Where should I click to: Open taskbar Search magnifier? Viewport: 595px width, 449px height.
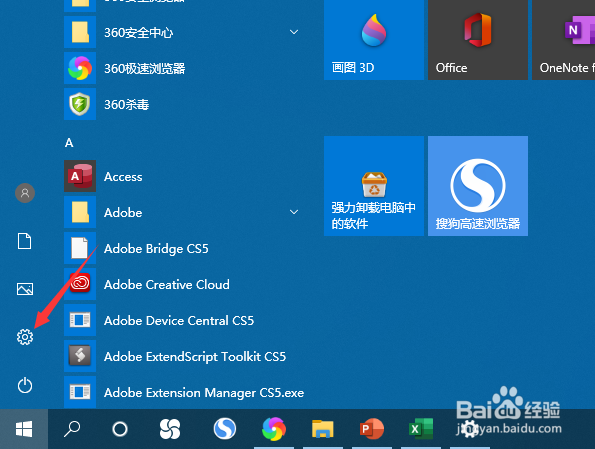click(72, 429)
